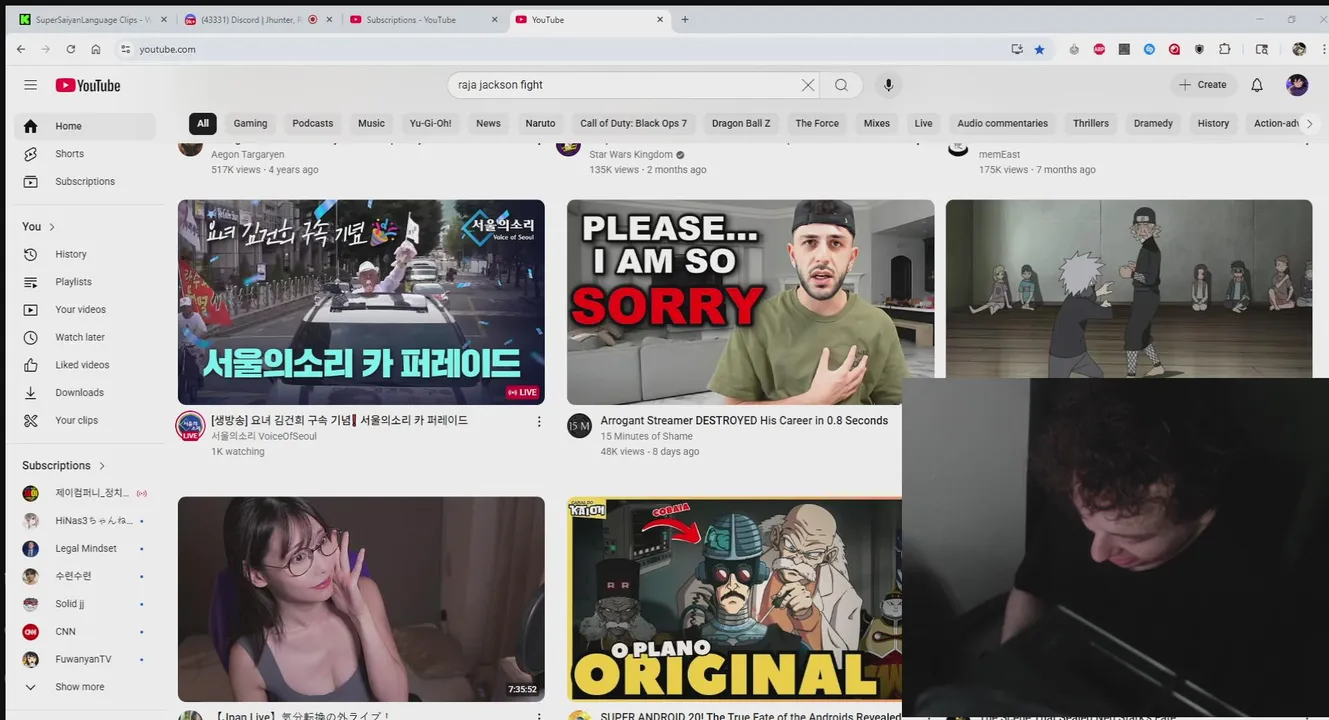1329x720 pixels.
Task: Expand the Subscriptions section header
Action: coord(64,466)
